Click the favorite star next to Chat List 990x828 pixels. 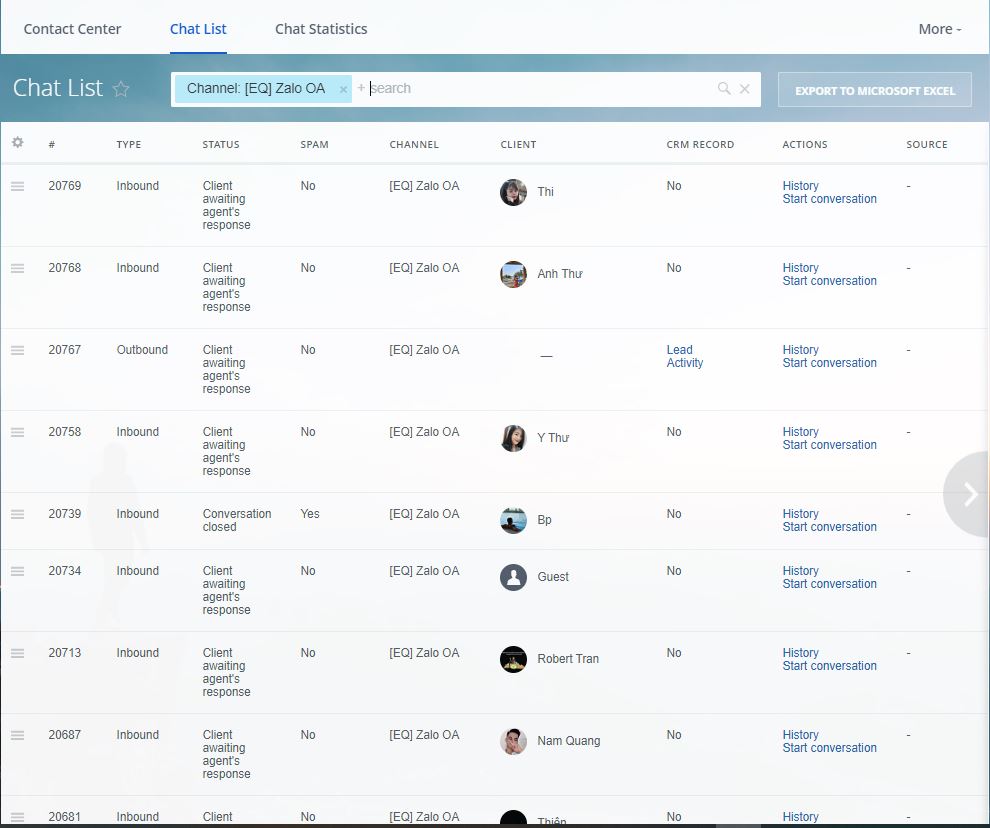point(121,89)
